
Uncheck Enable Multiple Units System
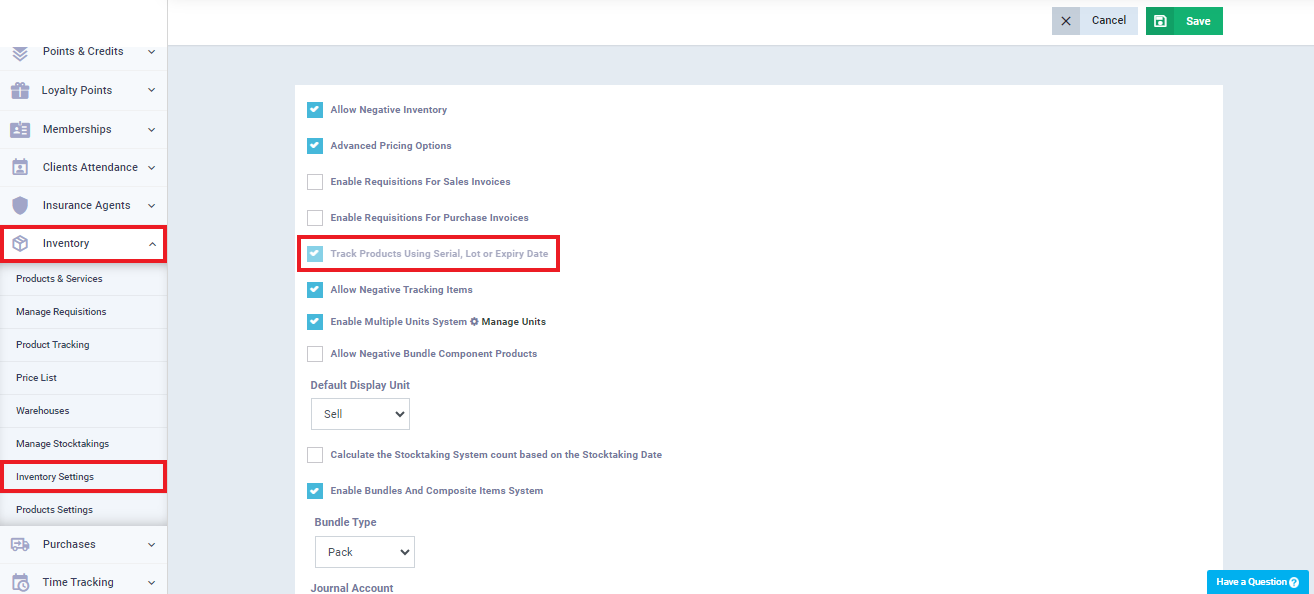pos(315,322)
